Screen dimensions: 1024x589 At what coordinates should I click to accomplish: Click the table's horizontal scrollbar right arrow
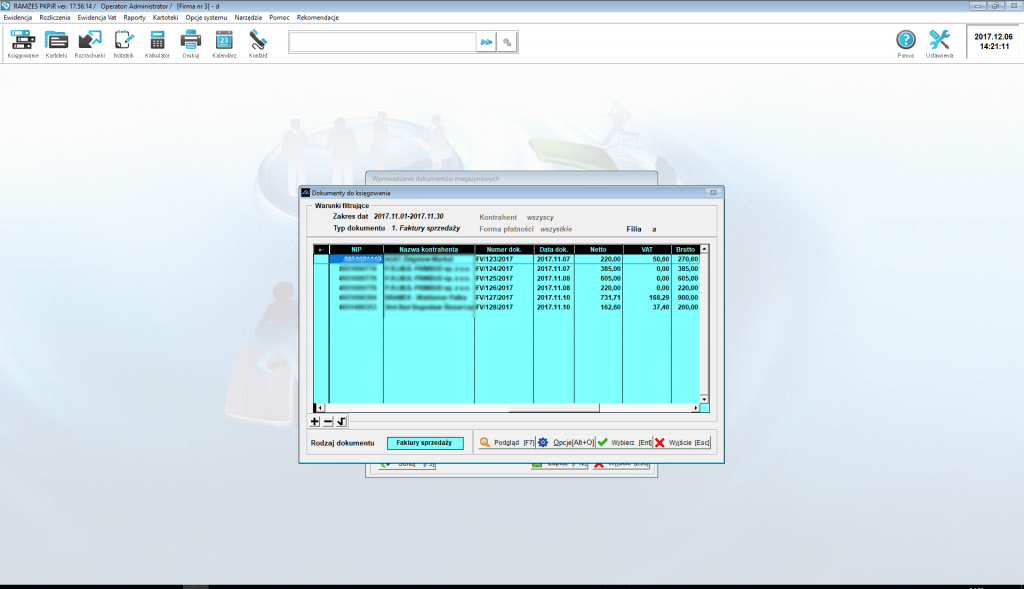pyautogui.click(x=695, y=408)
